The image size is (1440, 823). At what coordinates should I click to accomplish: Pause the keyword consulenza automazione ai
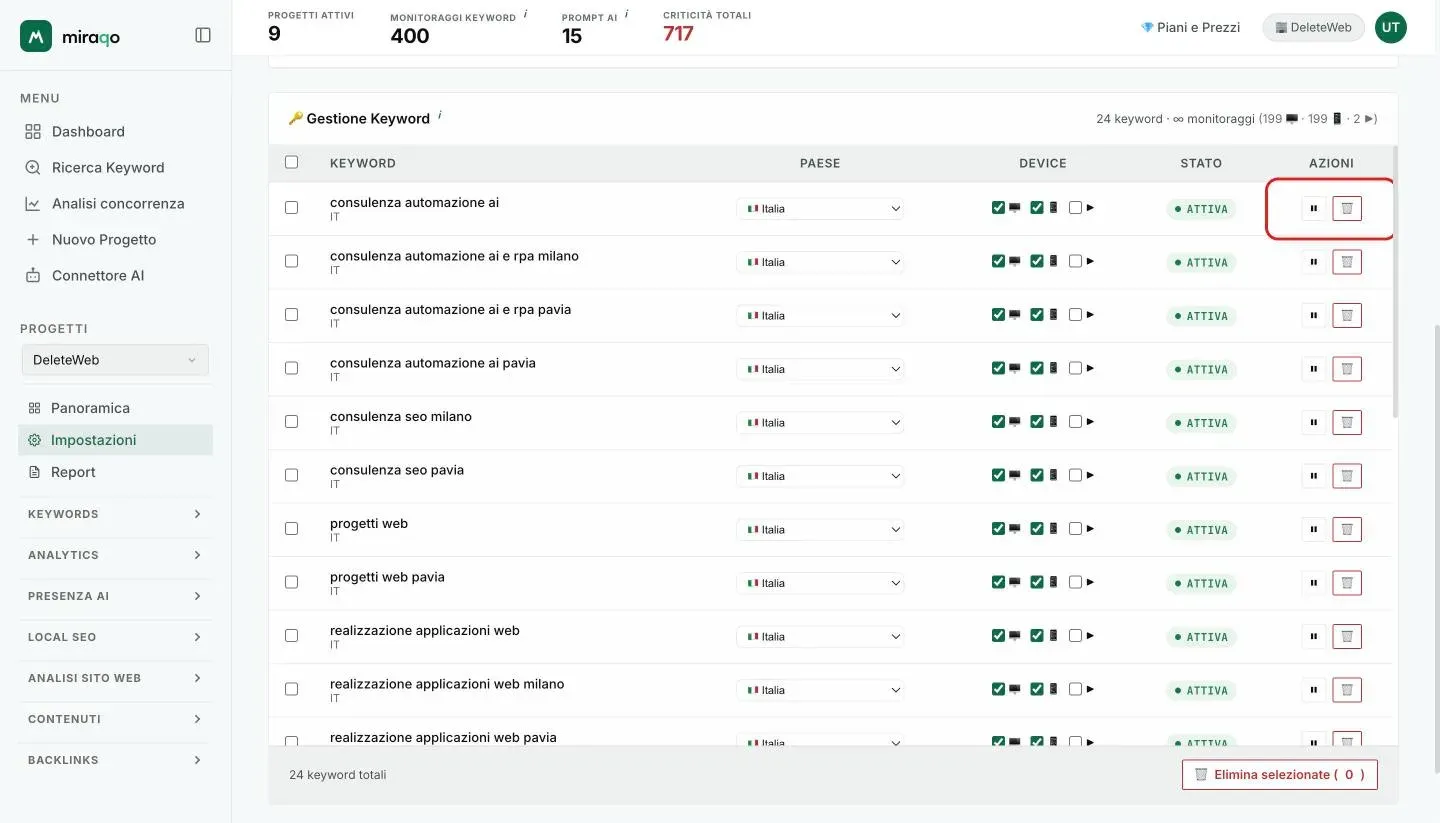(1314, 209)
